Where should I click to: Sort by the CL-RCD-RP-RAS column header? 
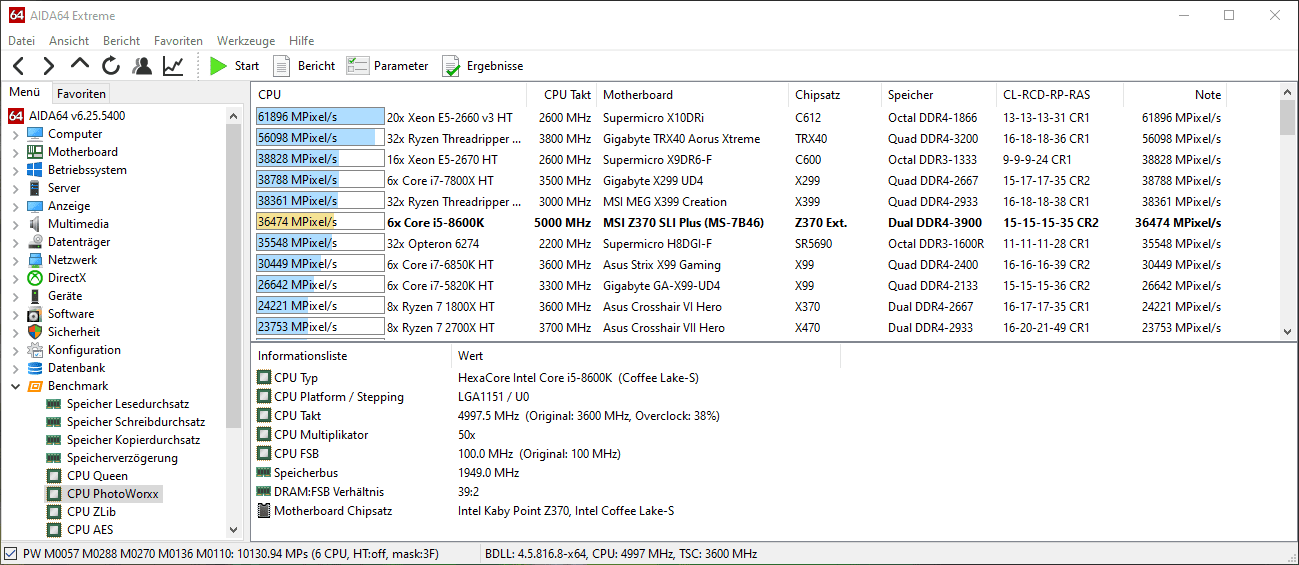[x=1059, y=95]
